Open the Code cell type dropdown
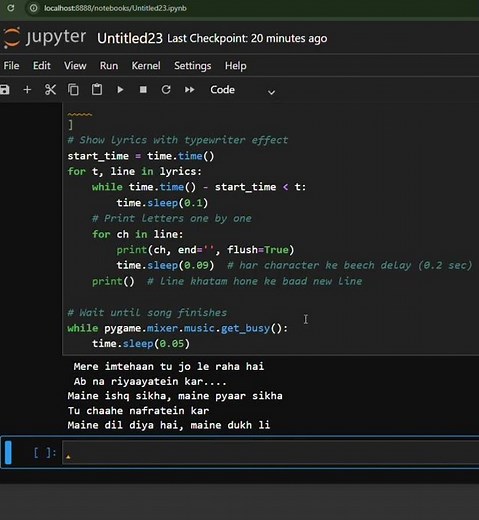The width and height of the screenshot is (479, 520). point(242,90)
